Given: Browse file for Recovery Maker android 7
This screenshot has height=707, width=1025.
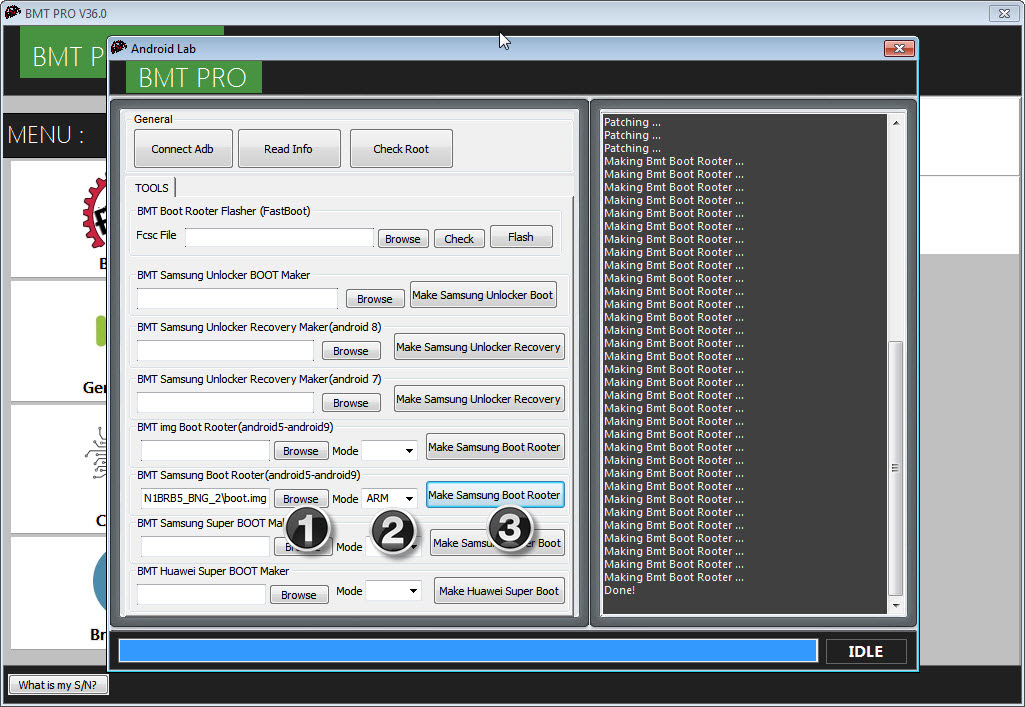Looking at the screenshot, I should 351,403.
